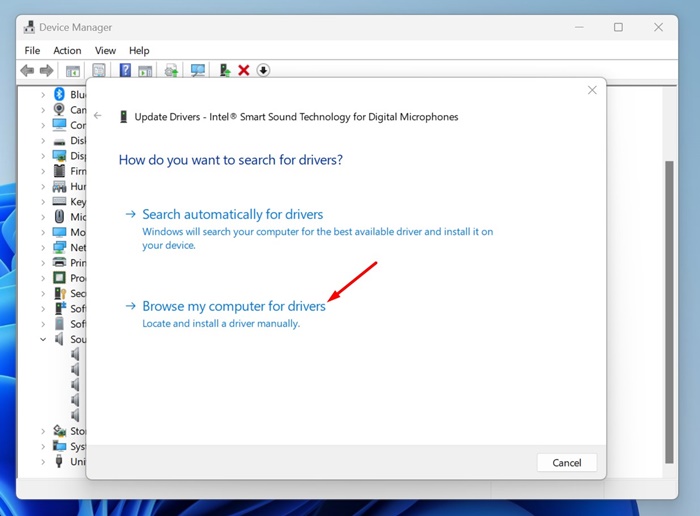This screenshot has width=700, height=516.
Task: Click the action pane toolbar icon
Action: 145,71
